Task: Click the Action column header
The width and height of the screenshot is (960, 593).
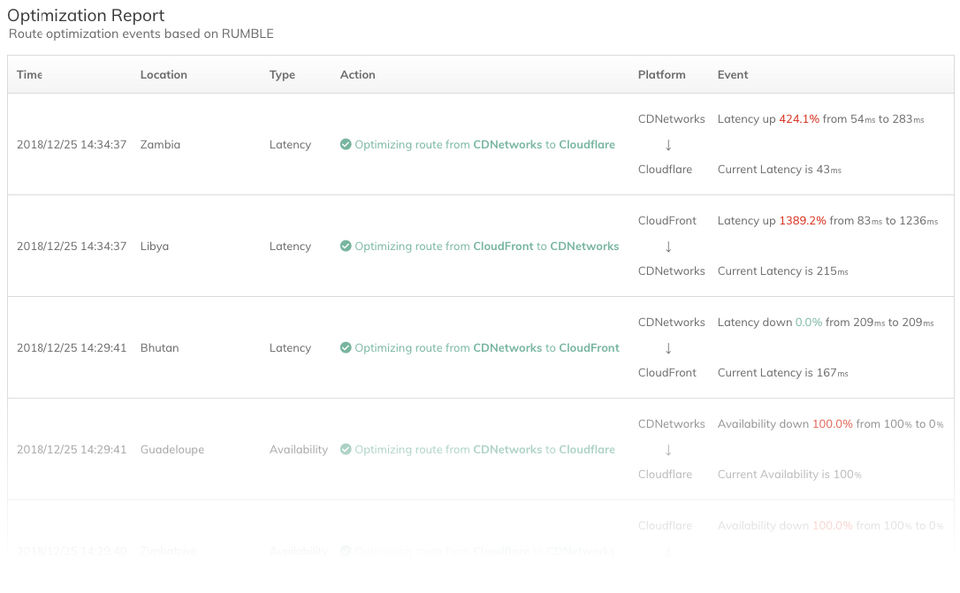Action: coord(358,75)
